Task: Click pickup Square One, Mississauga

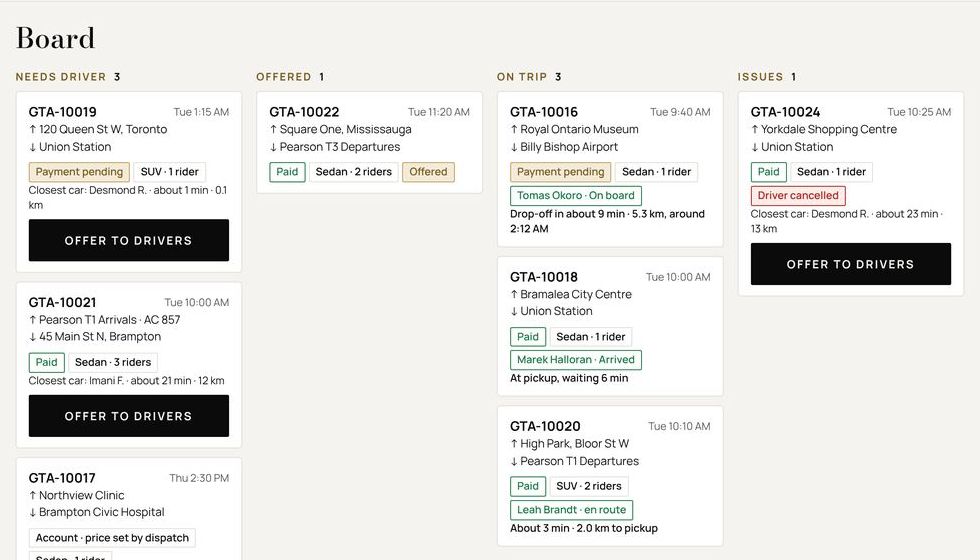Action: coord(341,129)
